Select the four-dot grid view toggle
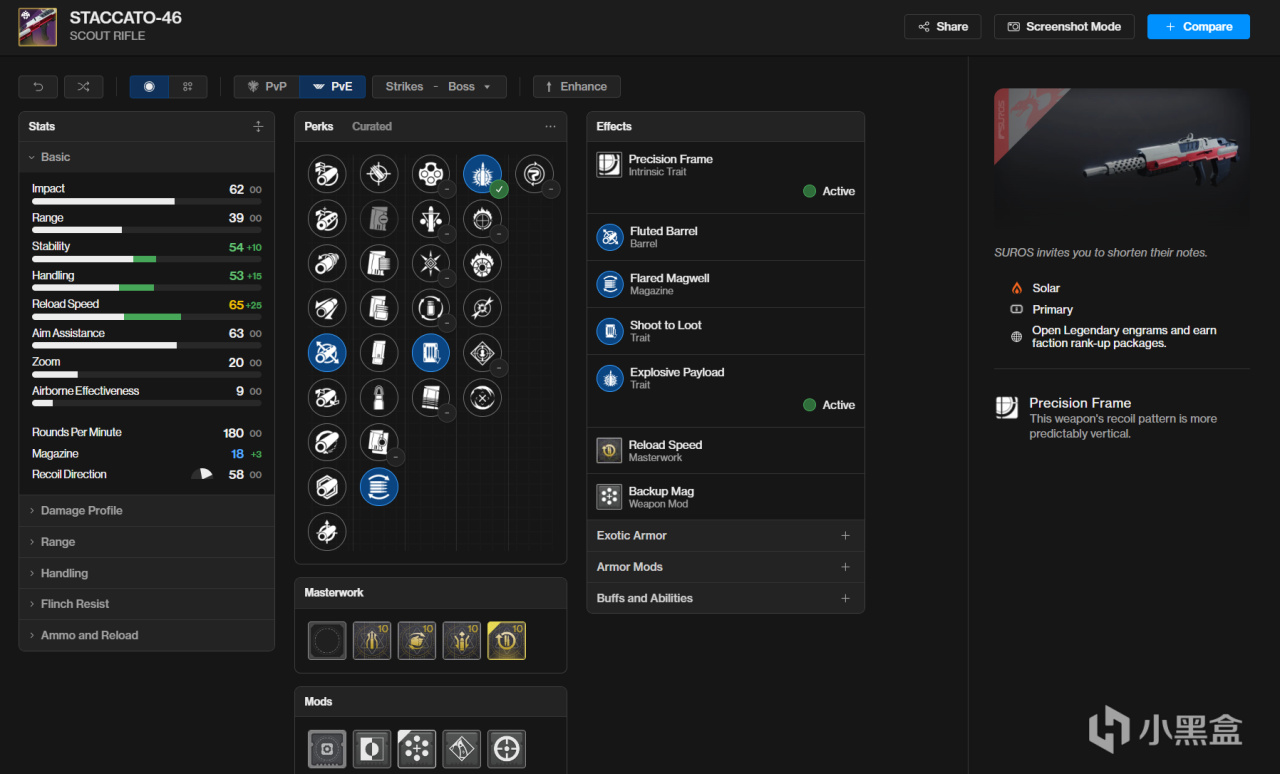This screenshot has width=1280, height=774. click(188, 87)
